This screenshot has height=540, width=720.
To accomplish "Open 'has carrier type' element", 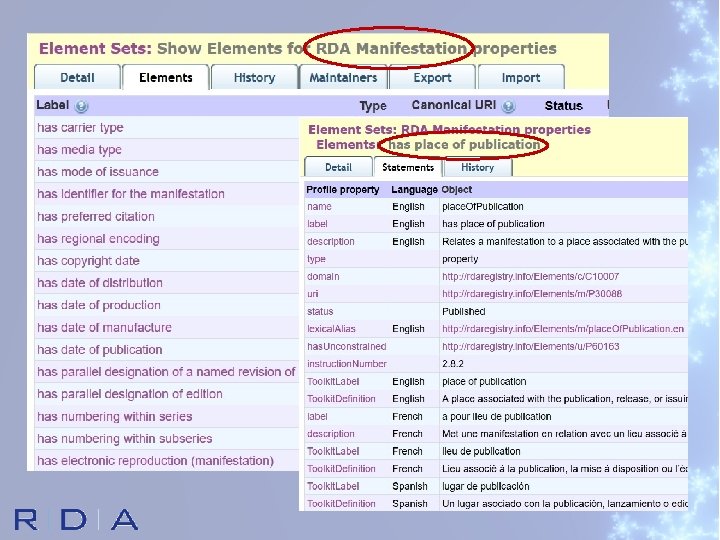I will [x=80, y=128].
